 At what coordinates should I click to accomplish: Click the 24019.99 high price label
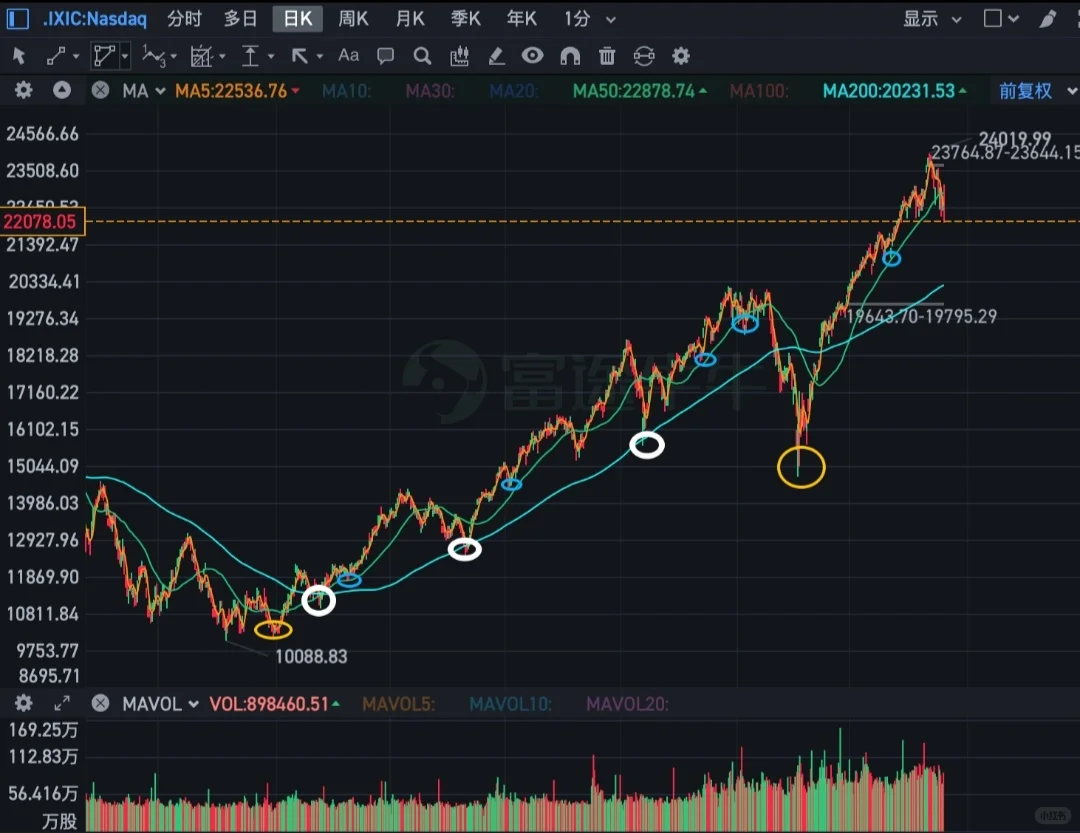pos(1015,138)
